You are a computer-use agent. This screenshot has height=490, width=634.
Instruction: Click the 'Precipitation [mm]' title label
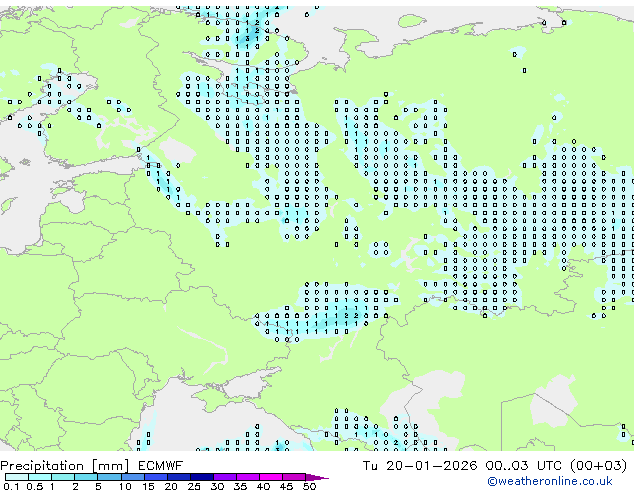tap(65, 466)
